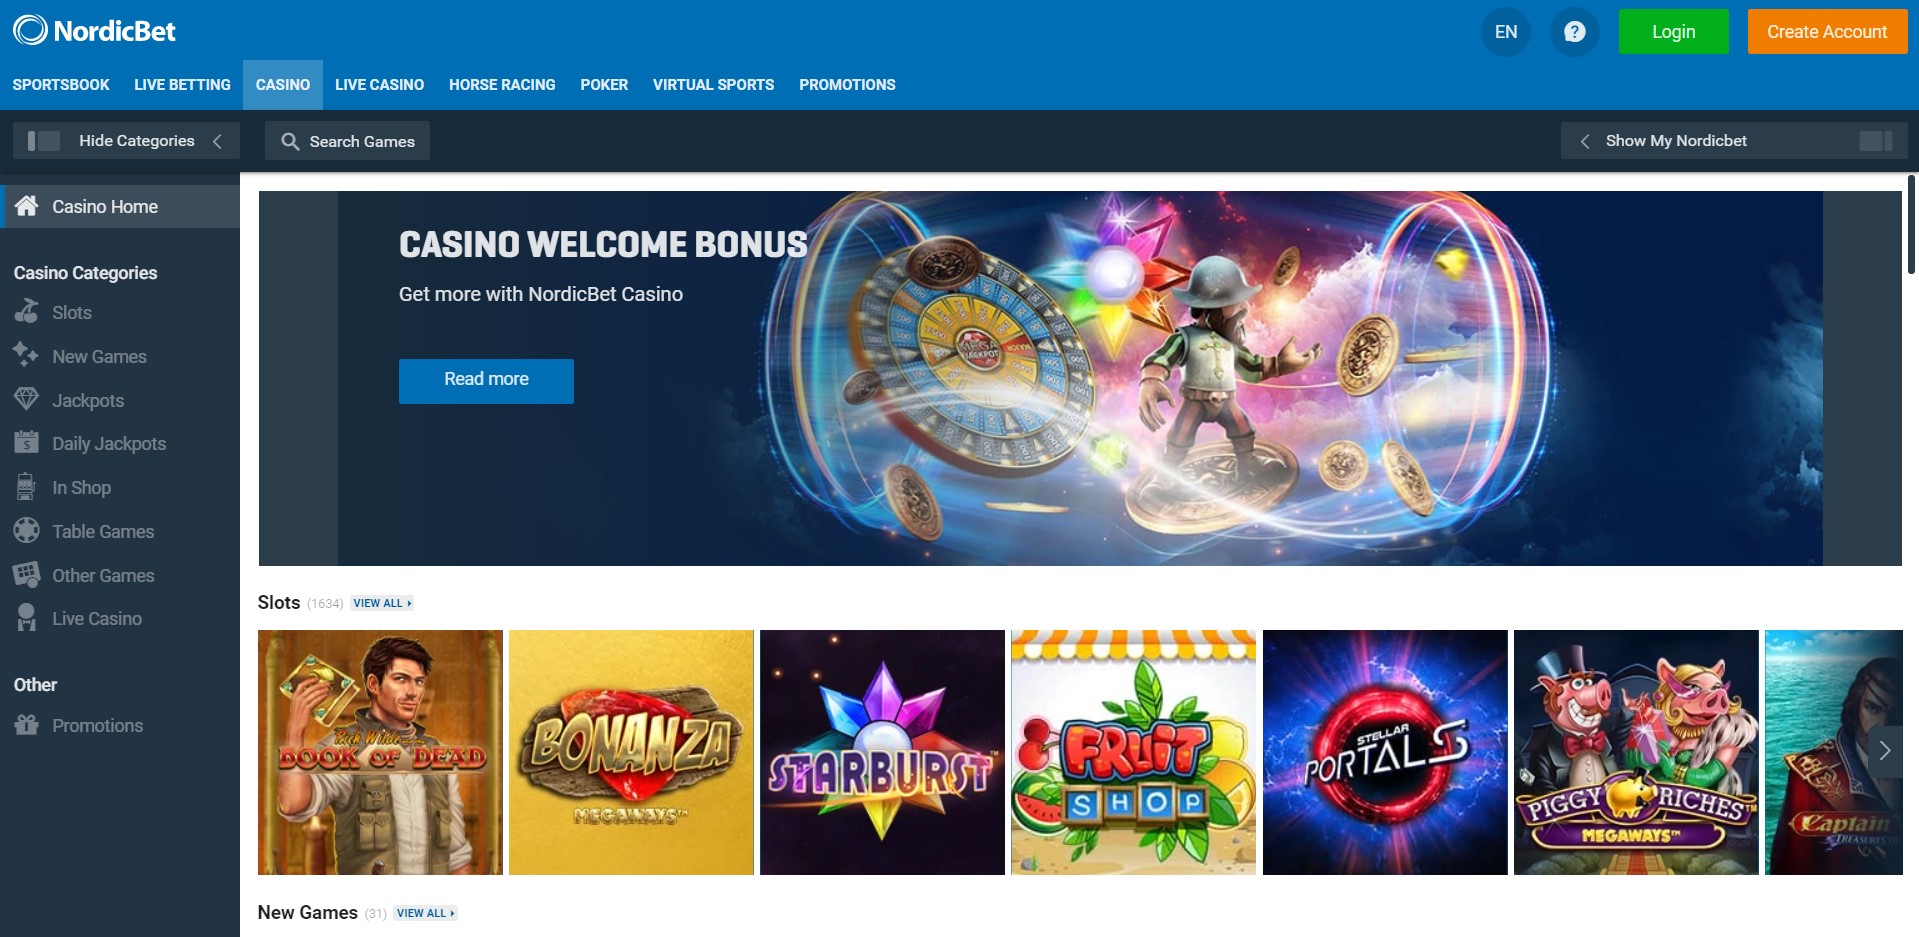Switch to the LIVE CASINO tab
1919x937 pixels.
379,85
